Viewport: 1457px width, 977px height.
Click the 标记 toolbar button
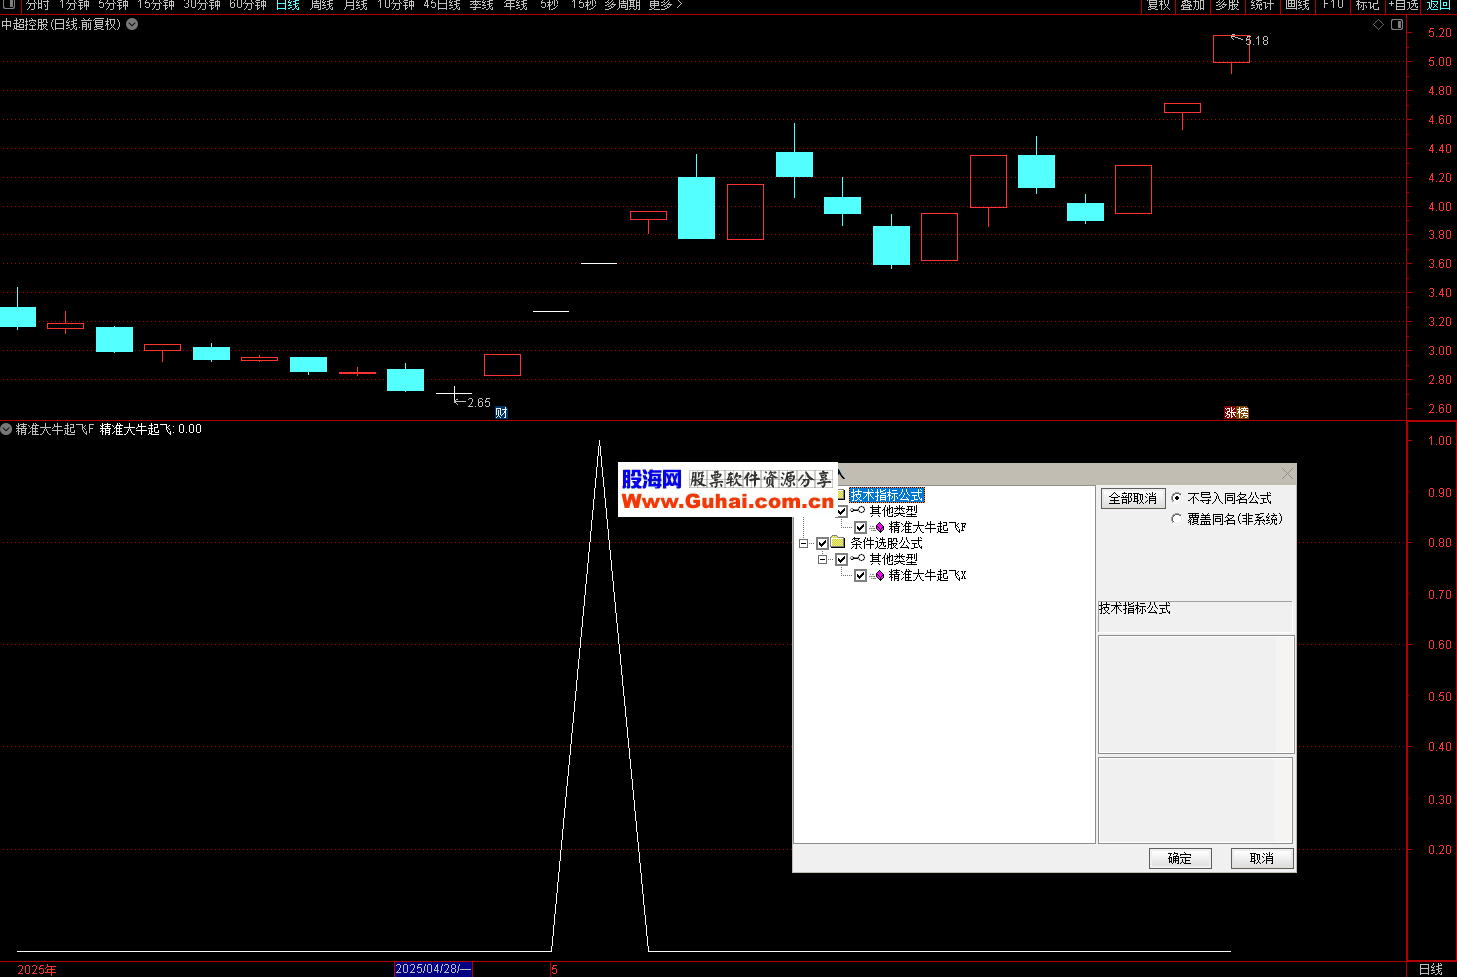pos(1367,5)
